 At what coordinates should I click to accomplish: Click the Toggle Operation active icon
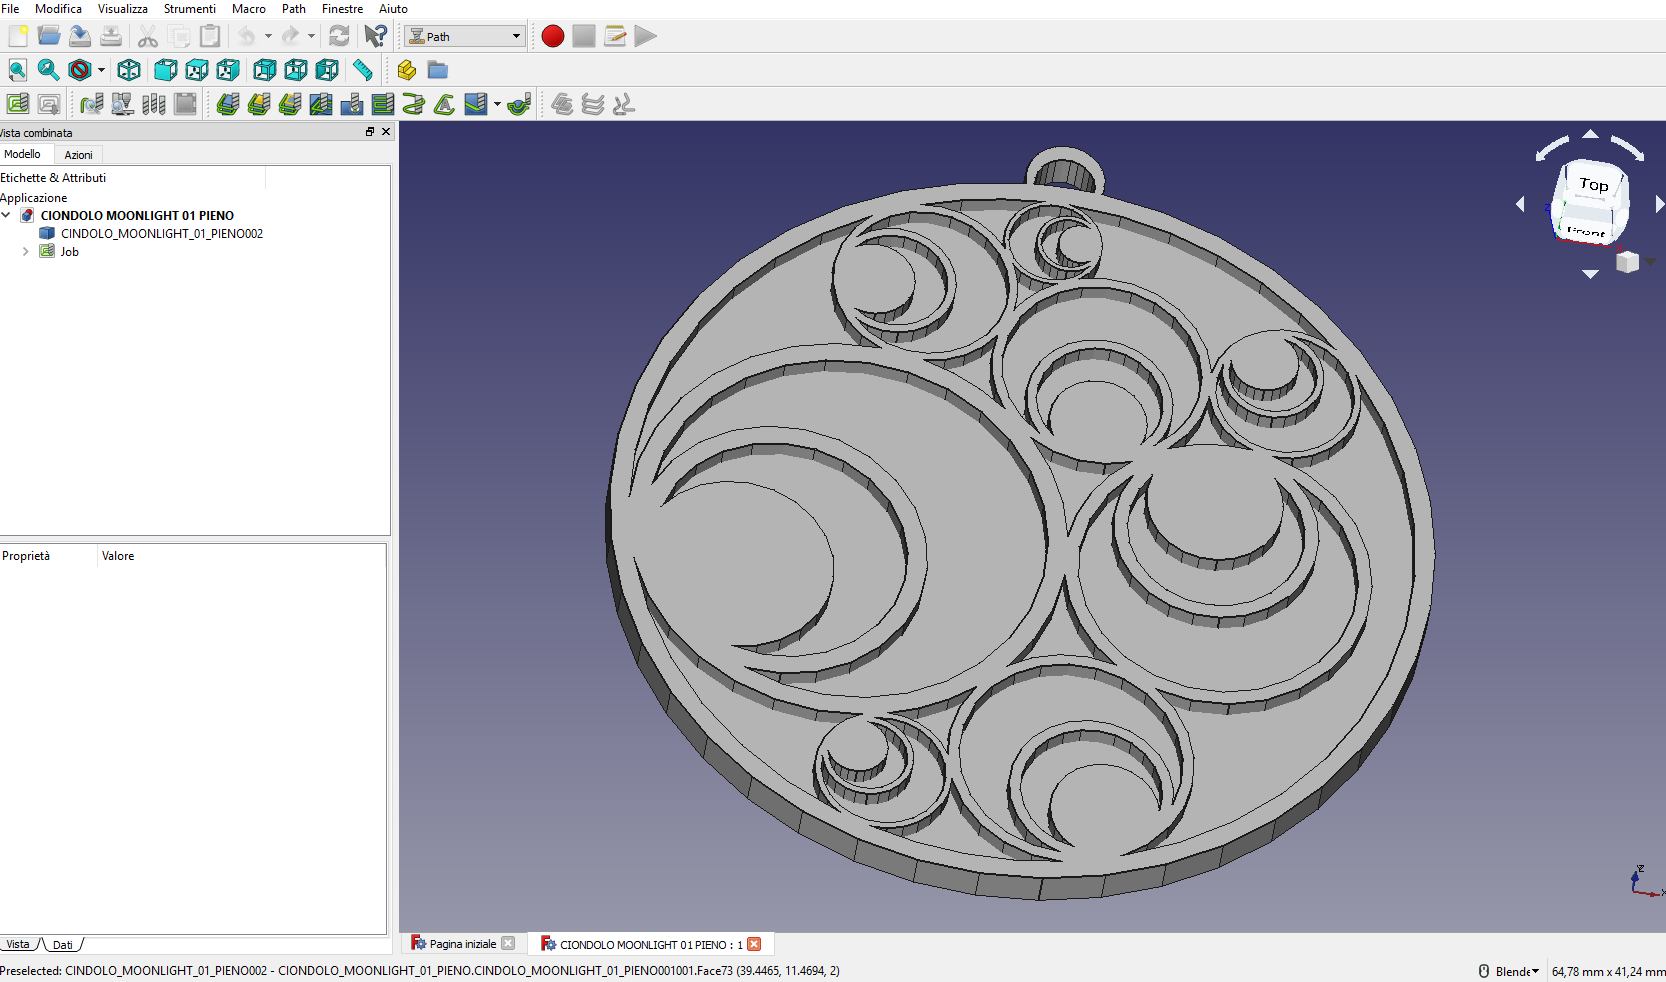coord(185,104)
